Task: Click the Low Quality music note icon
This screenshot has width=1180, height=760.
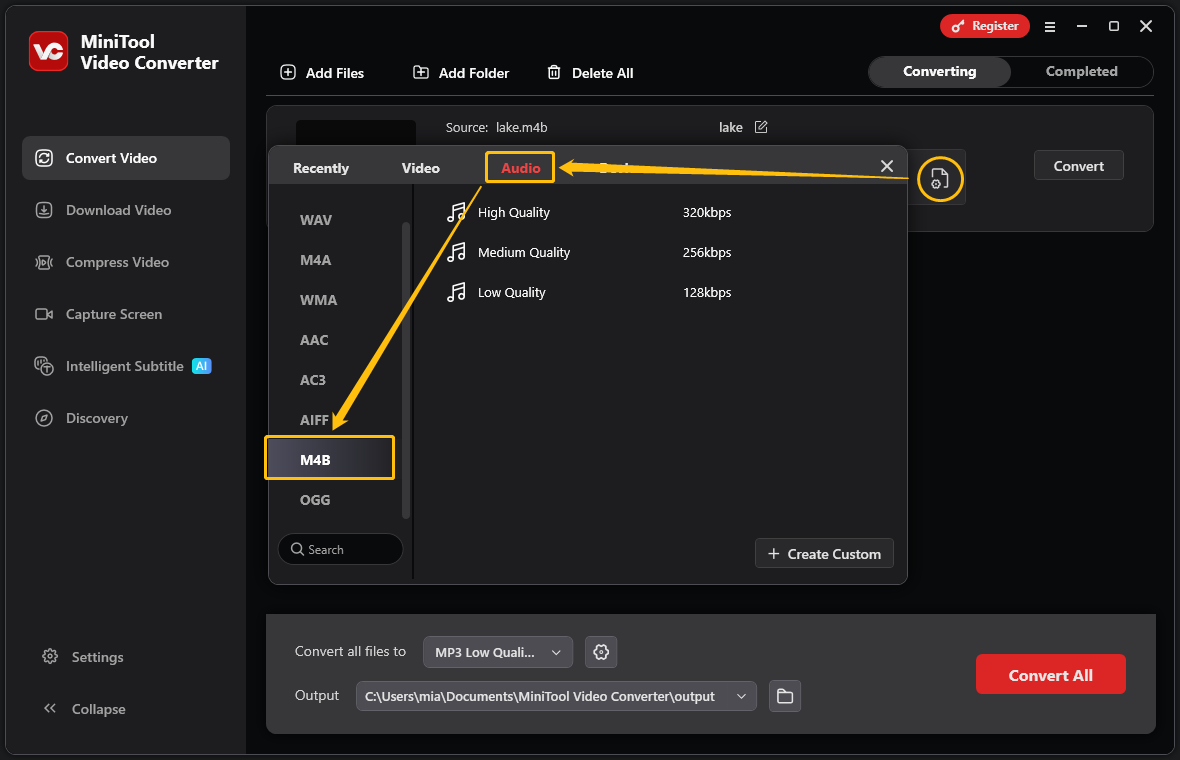Action: (456, 292)
